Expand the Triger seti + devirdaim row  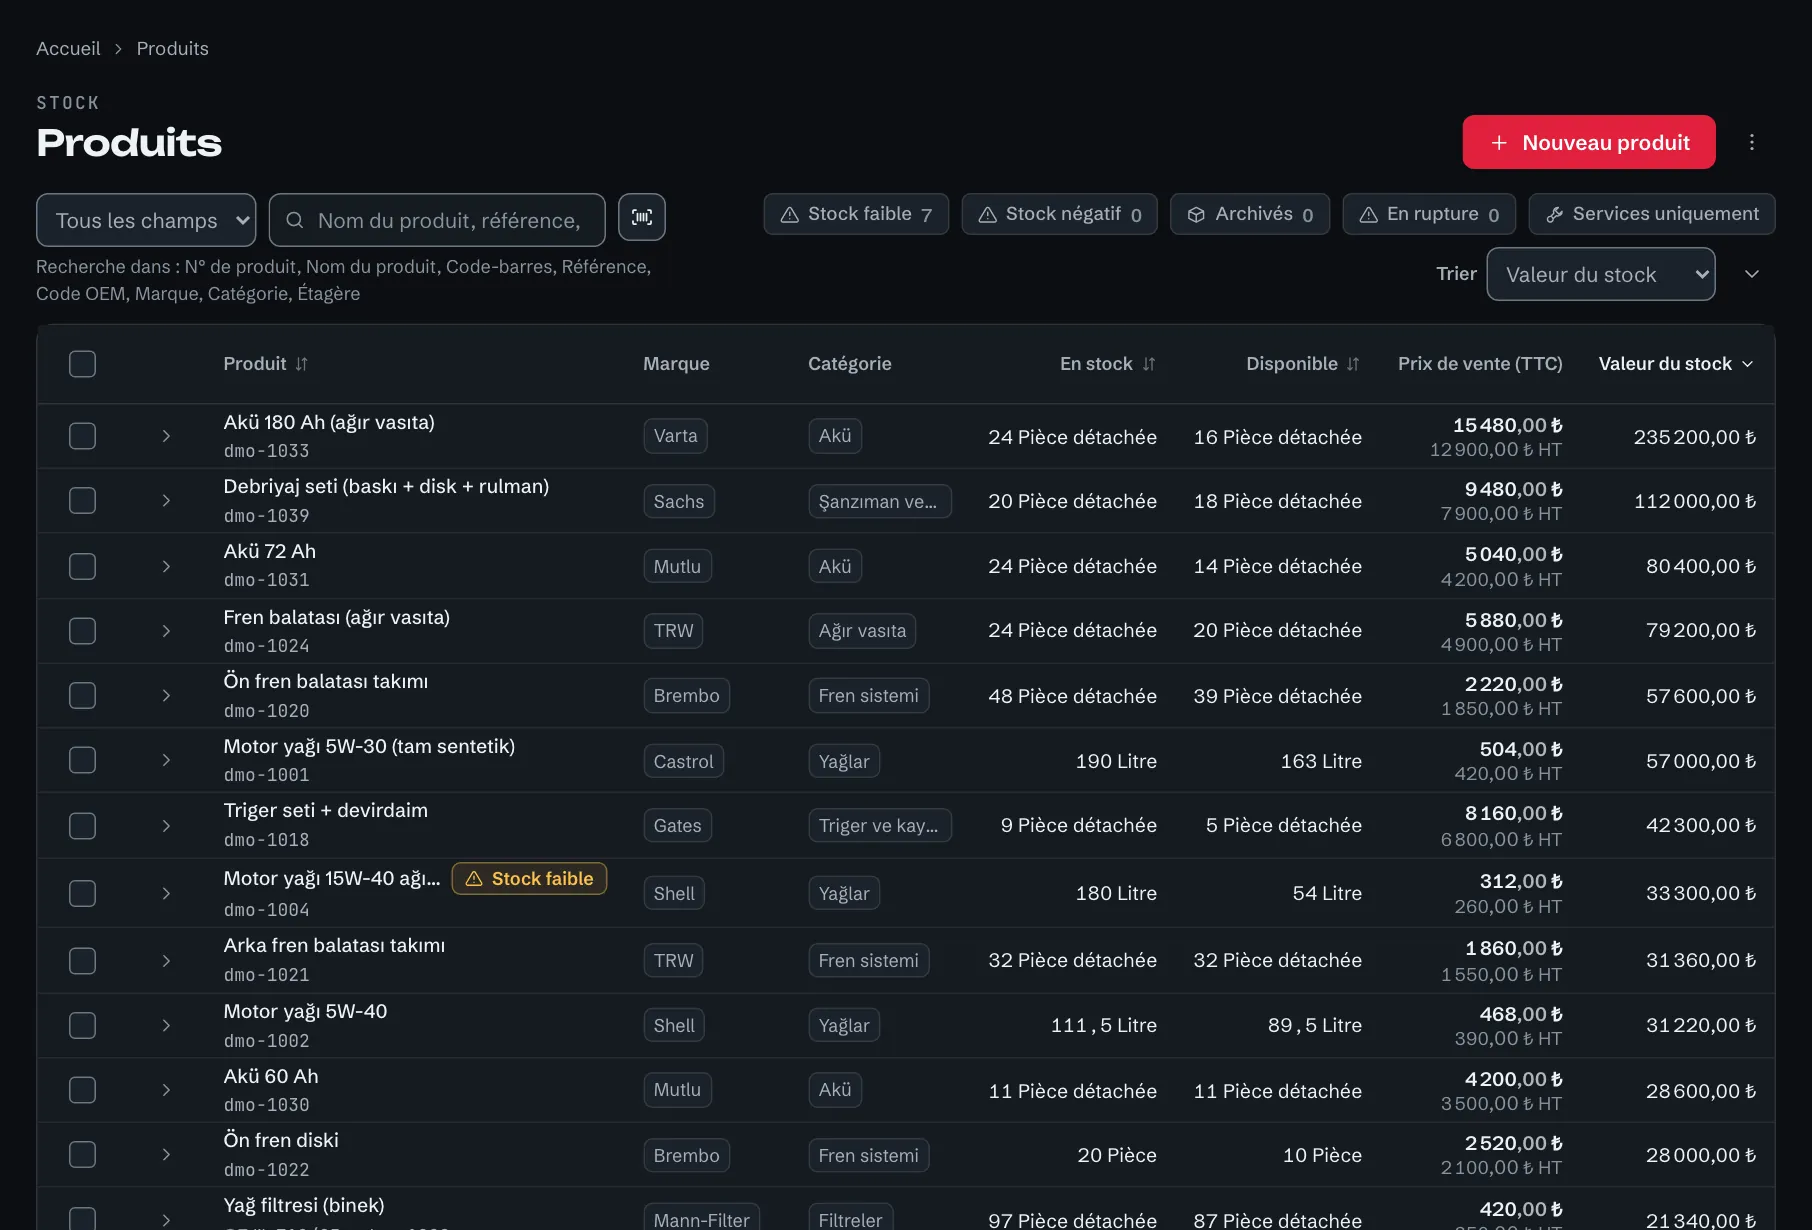(x=166, y=826)
